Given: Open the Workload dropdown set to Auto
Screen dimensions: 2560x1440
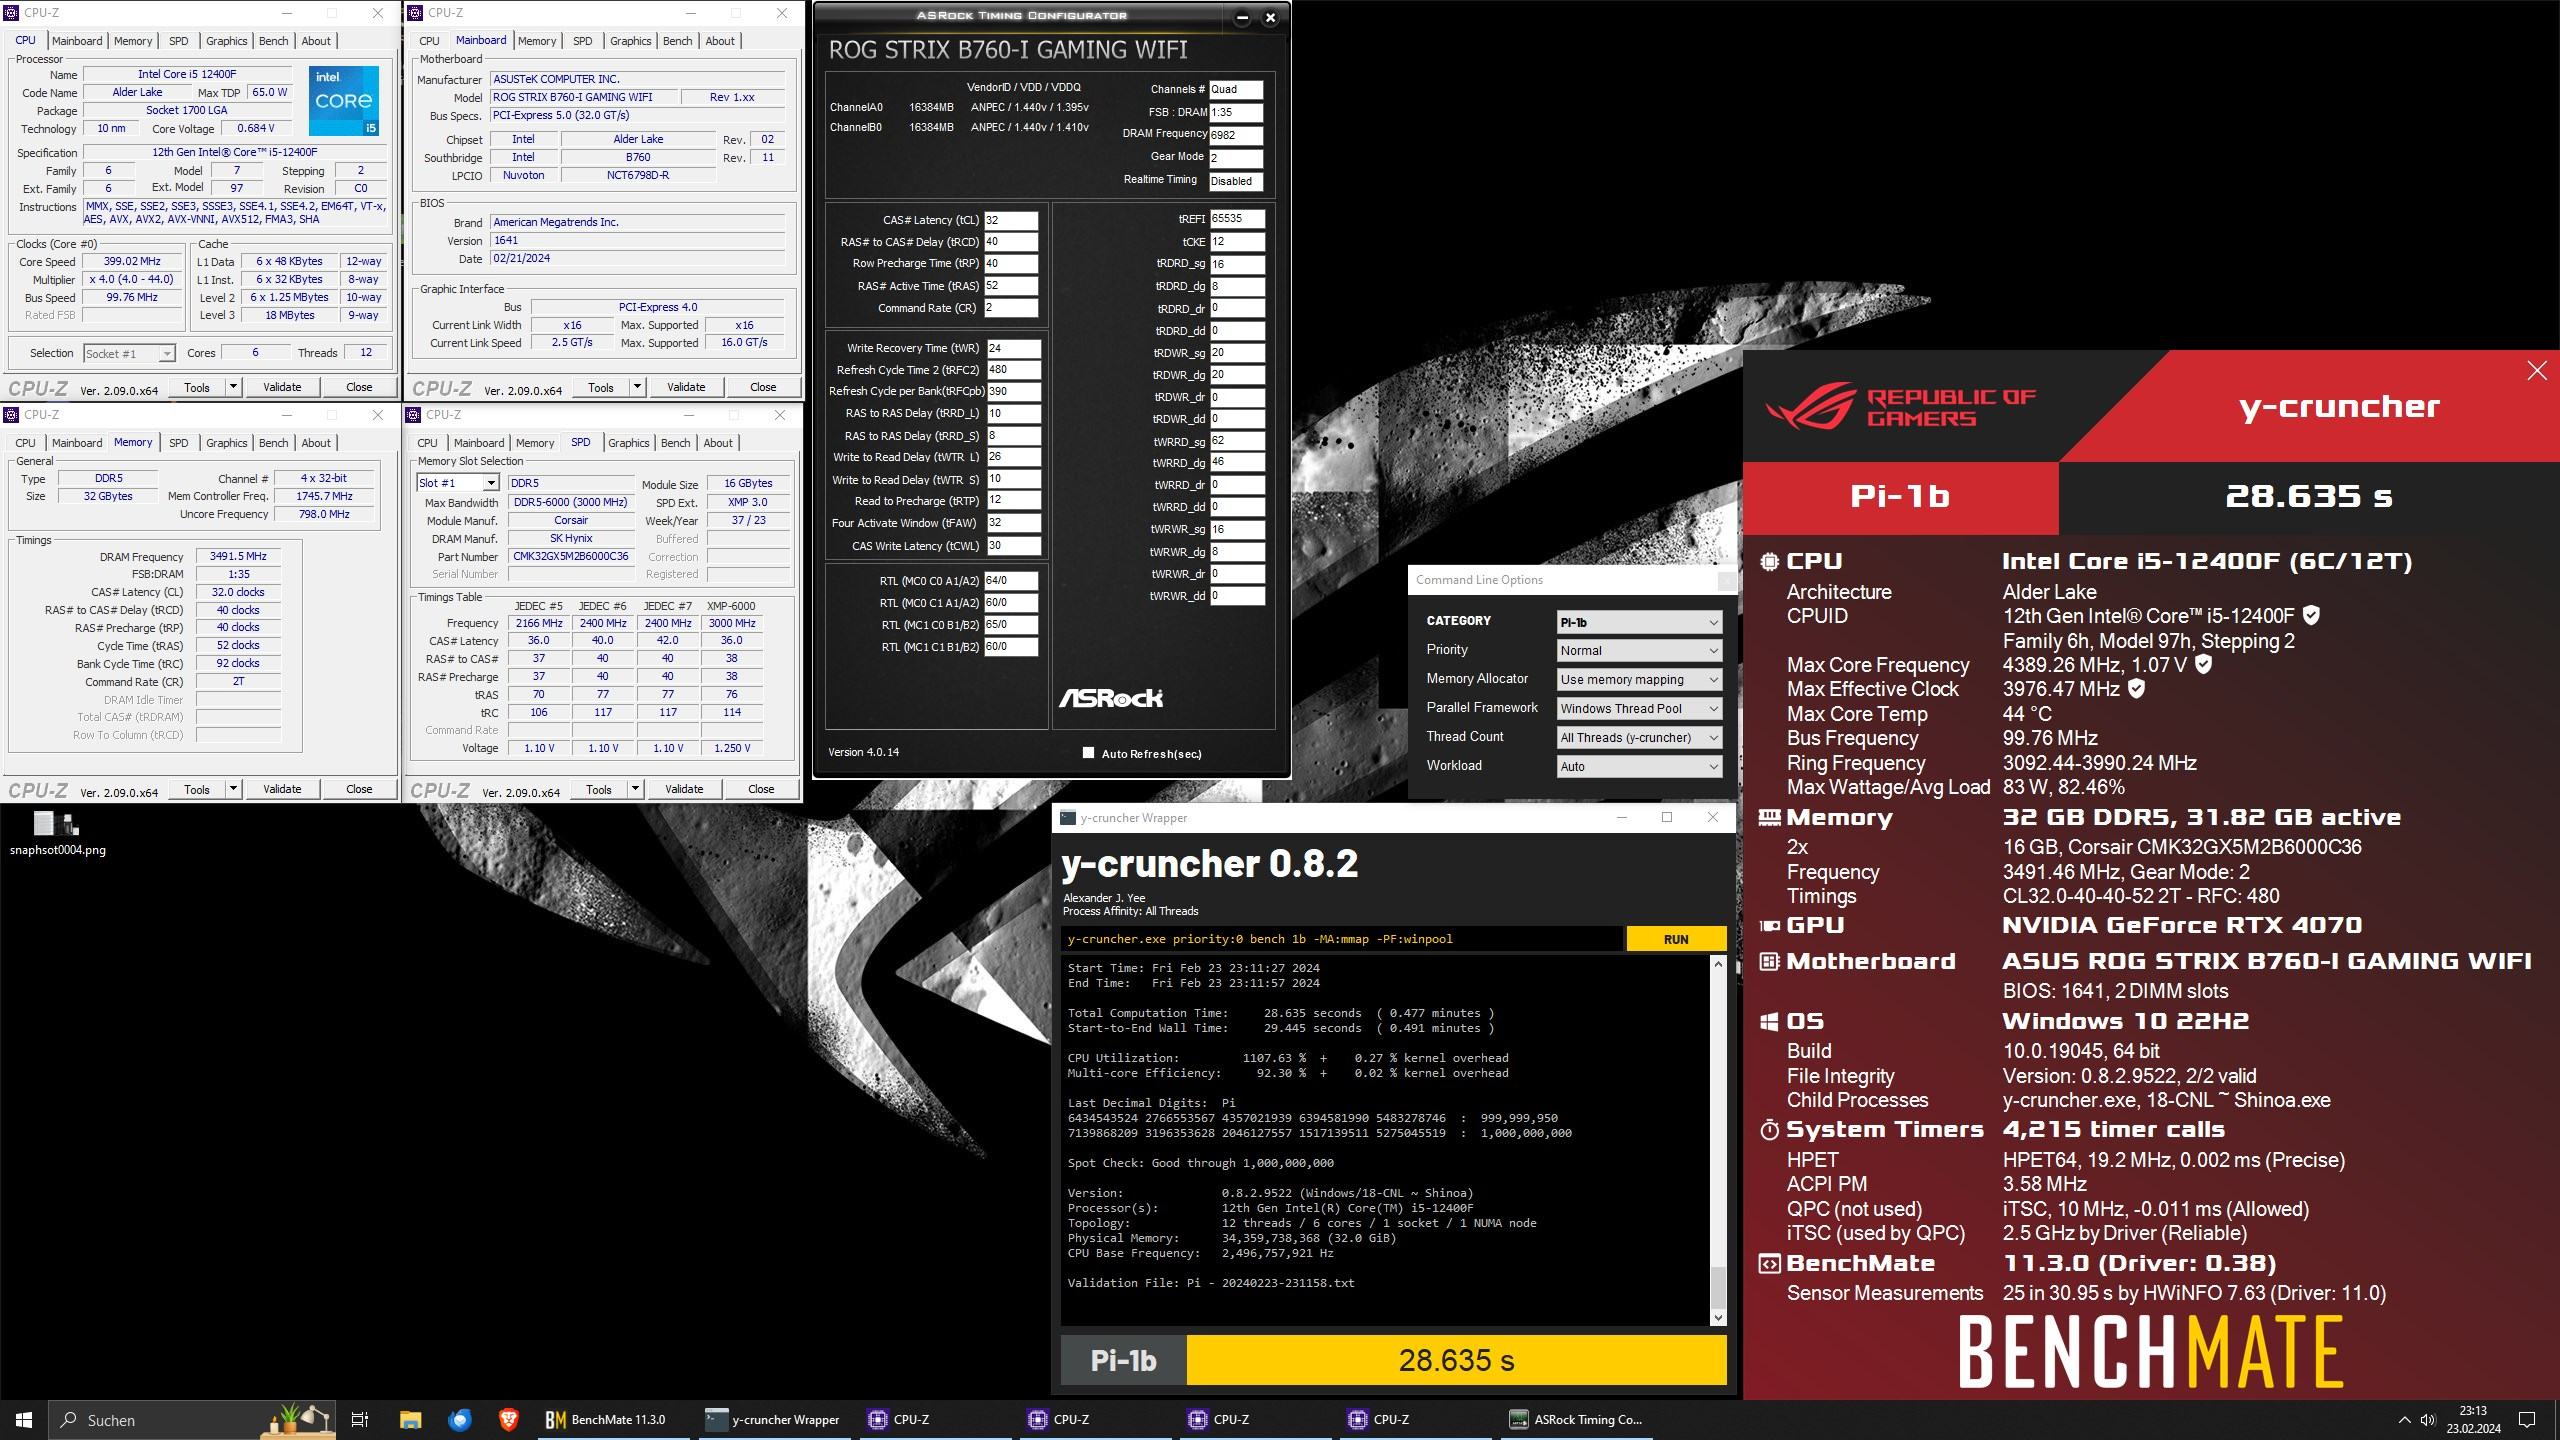Looking at the screenshot, I should [x=1638, y=767].
